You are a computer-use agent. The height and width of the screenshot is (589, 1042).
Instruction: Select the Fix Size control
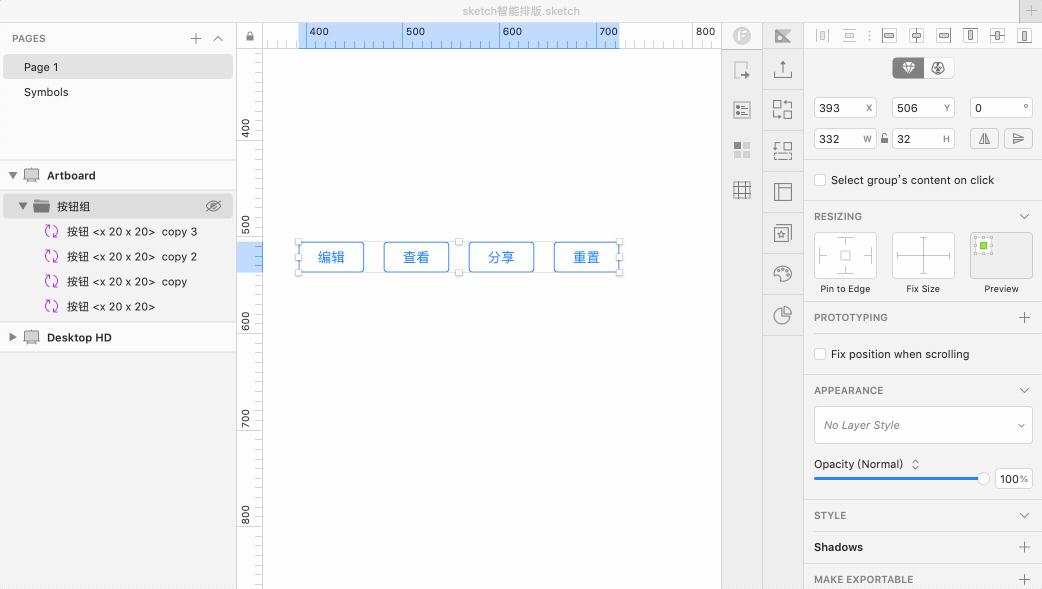click(923, 256)
